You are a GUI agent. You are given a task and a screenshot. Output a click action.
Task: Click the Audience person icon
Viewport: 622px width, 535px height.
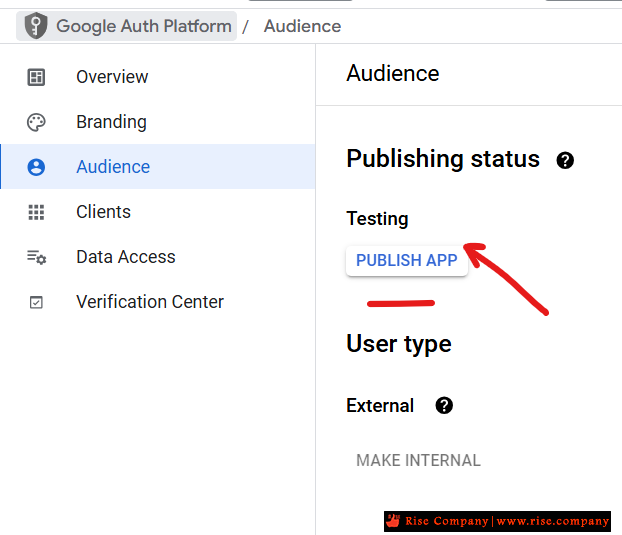tap(36, 167)
